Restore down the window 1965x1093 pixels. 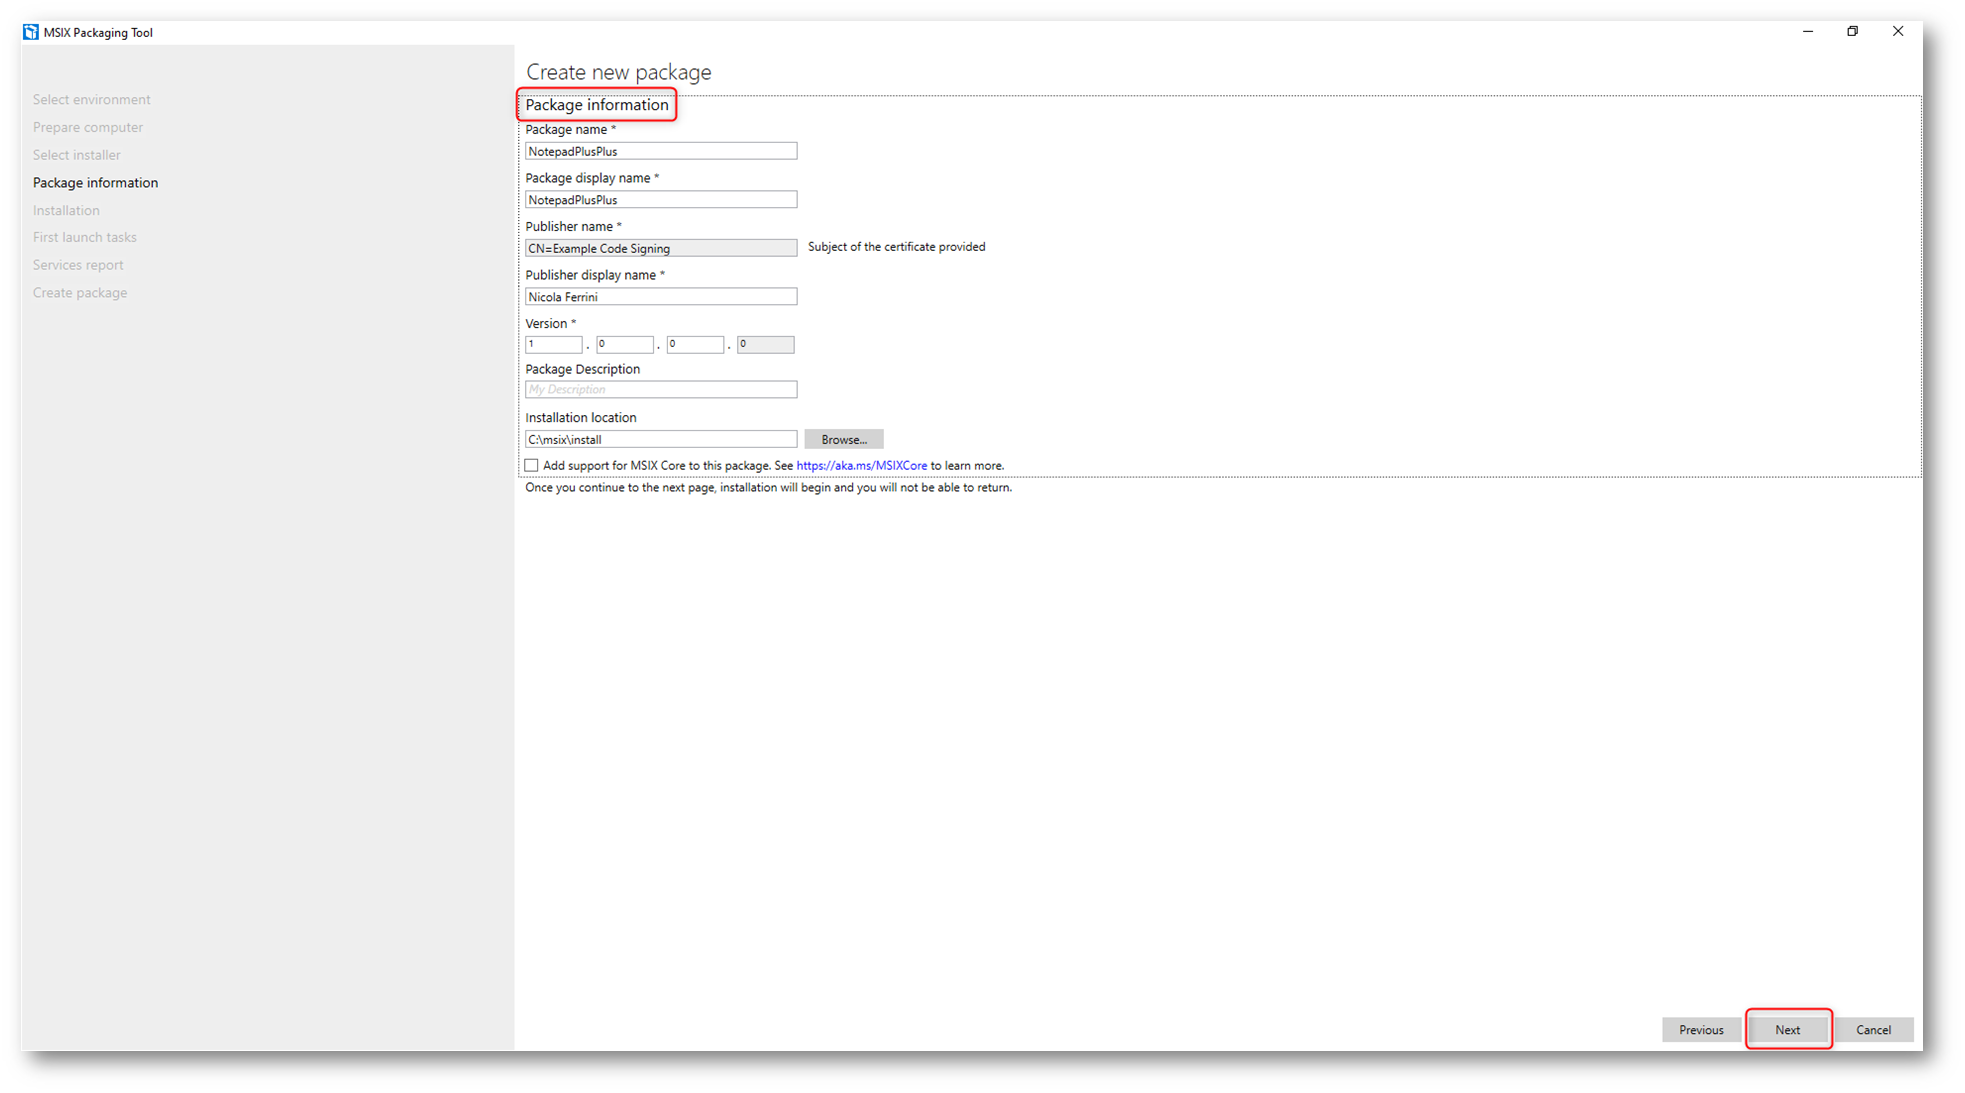[x=1852, y=31]
